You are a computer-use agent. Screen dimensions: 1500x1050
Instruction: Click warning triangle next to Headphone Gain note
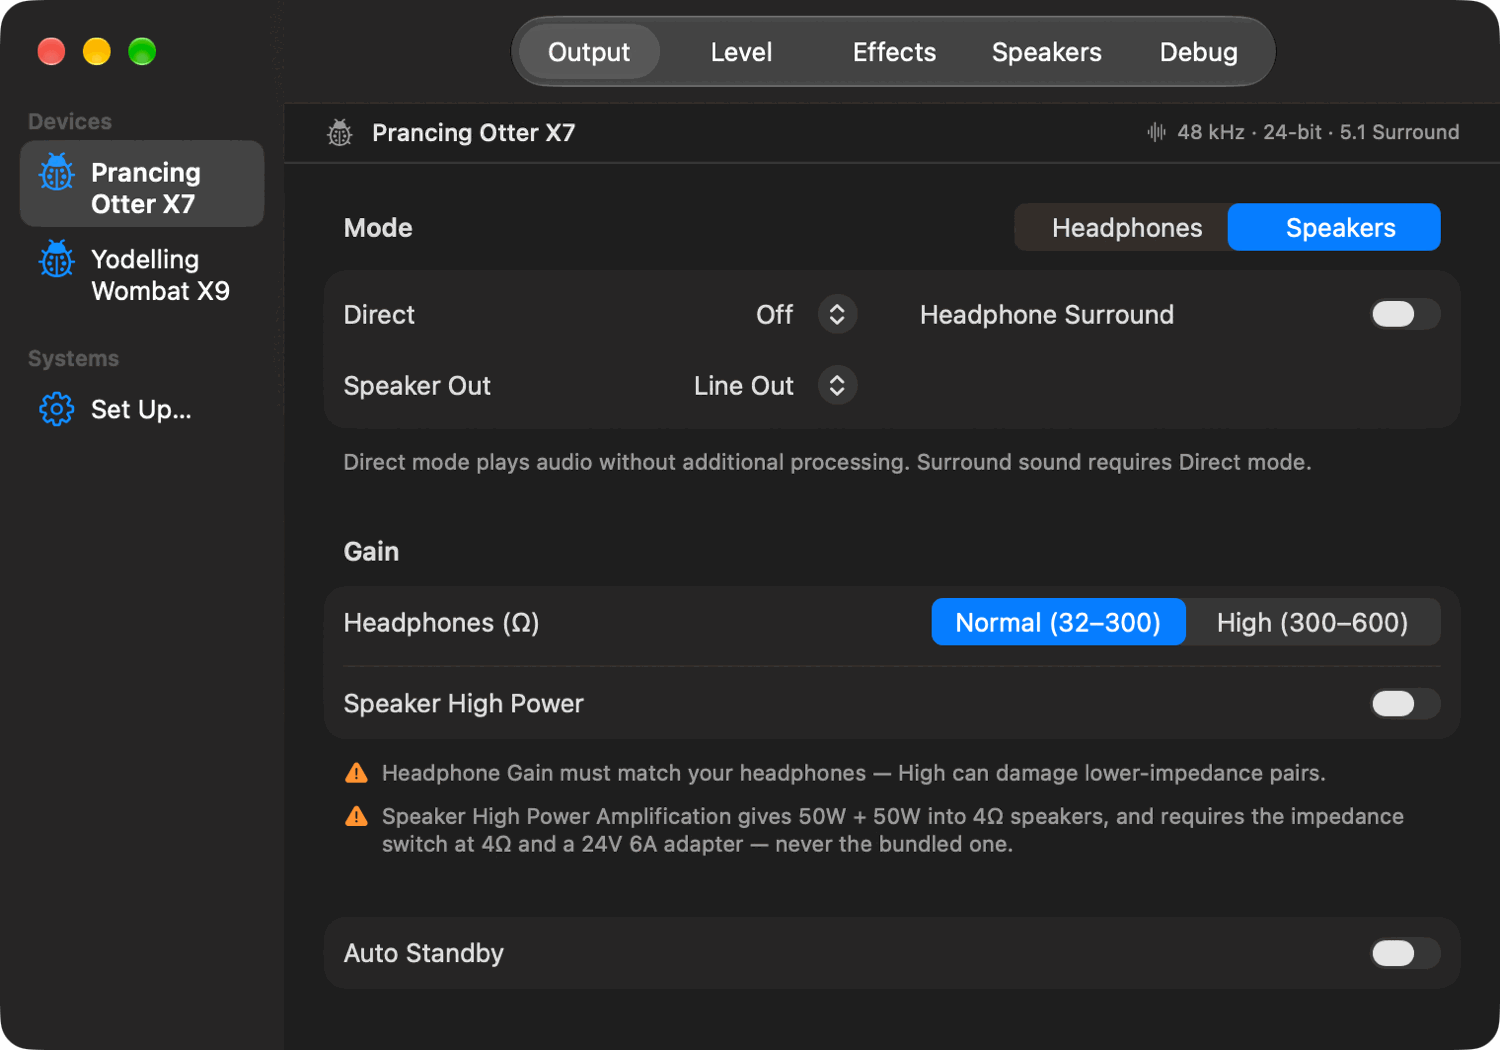[356, 773]
